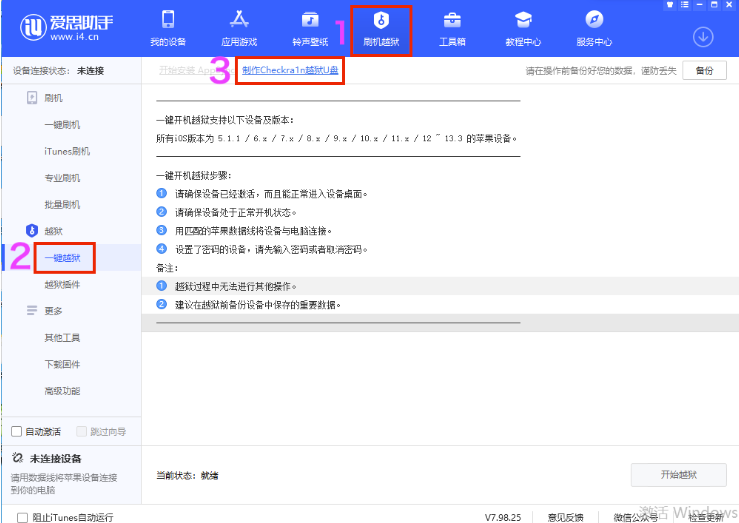This screenshot has height=523, width=739.
Task: Click the V7.98.25 version label
Action: tap(503, 517)
